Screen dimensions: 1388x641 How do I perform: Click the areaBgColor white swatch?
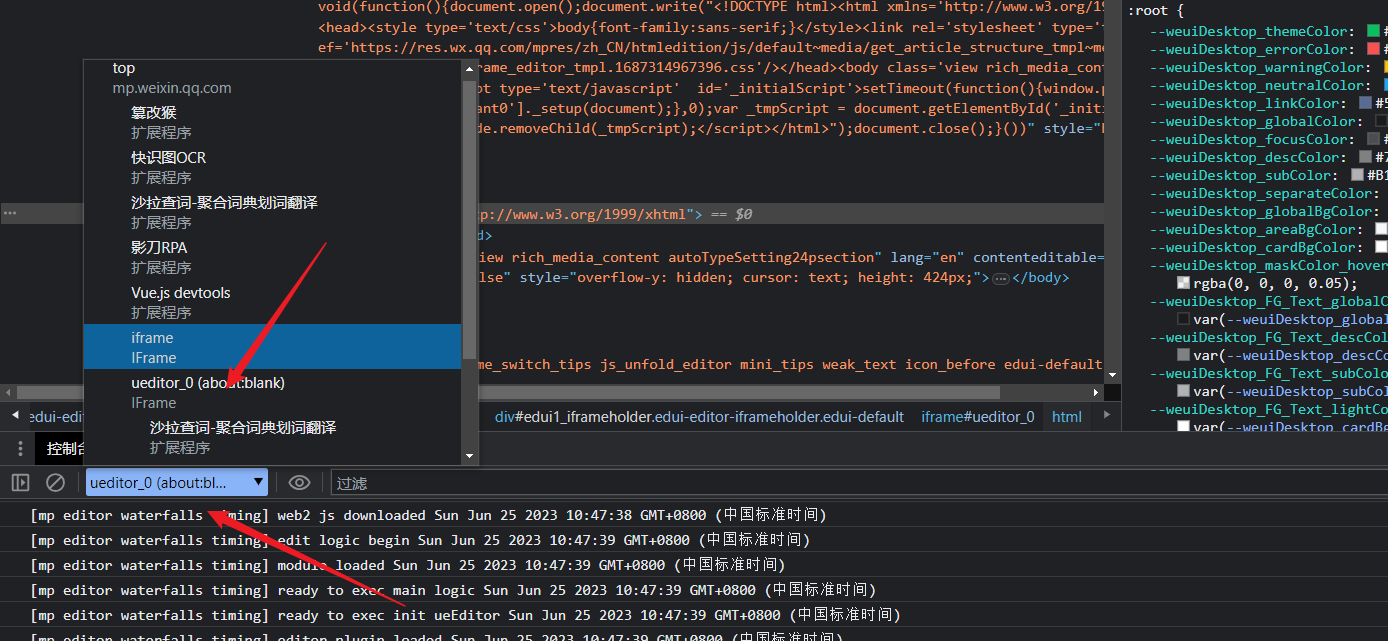point(1381,229)
